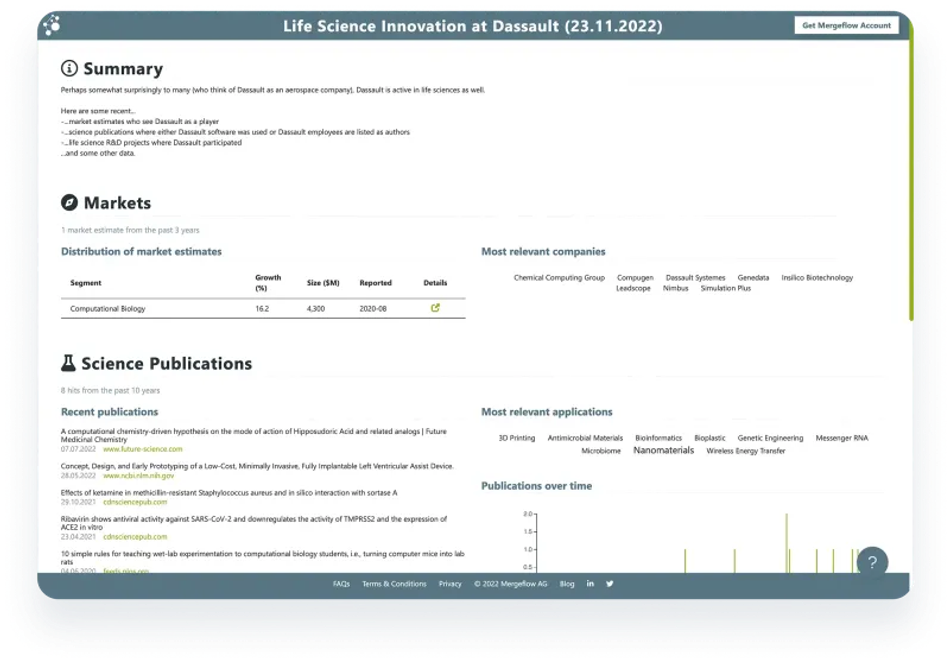Select Simulation Plus company tag
The width and height of the screenshot is (950, 661).
[726, 288]
